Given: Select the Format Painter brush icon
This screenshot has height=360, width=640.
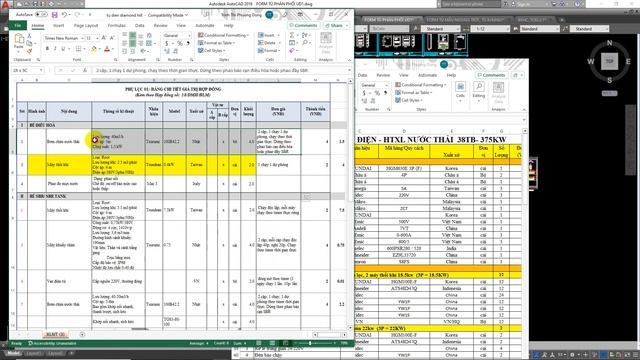Looking at the screenshot, I should point(29,51).
